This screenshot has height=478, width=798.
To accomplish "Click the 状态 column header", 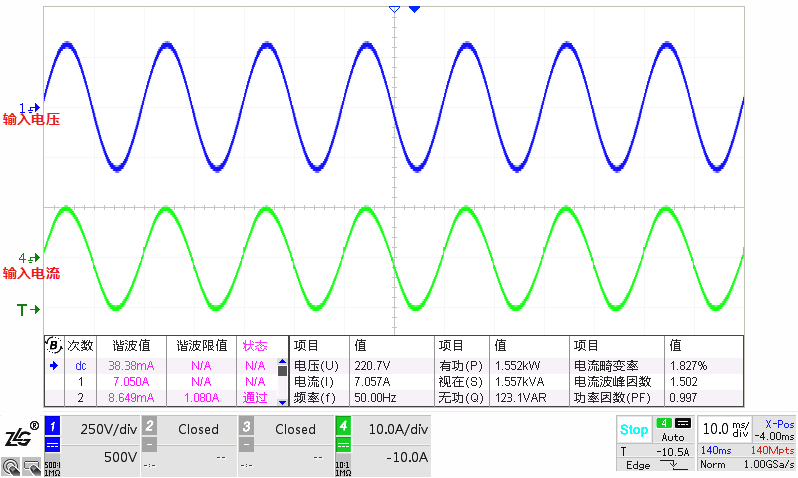I will tap(255, 346).
